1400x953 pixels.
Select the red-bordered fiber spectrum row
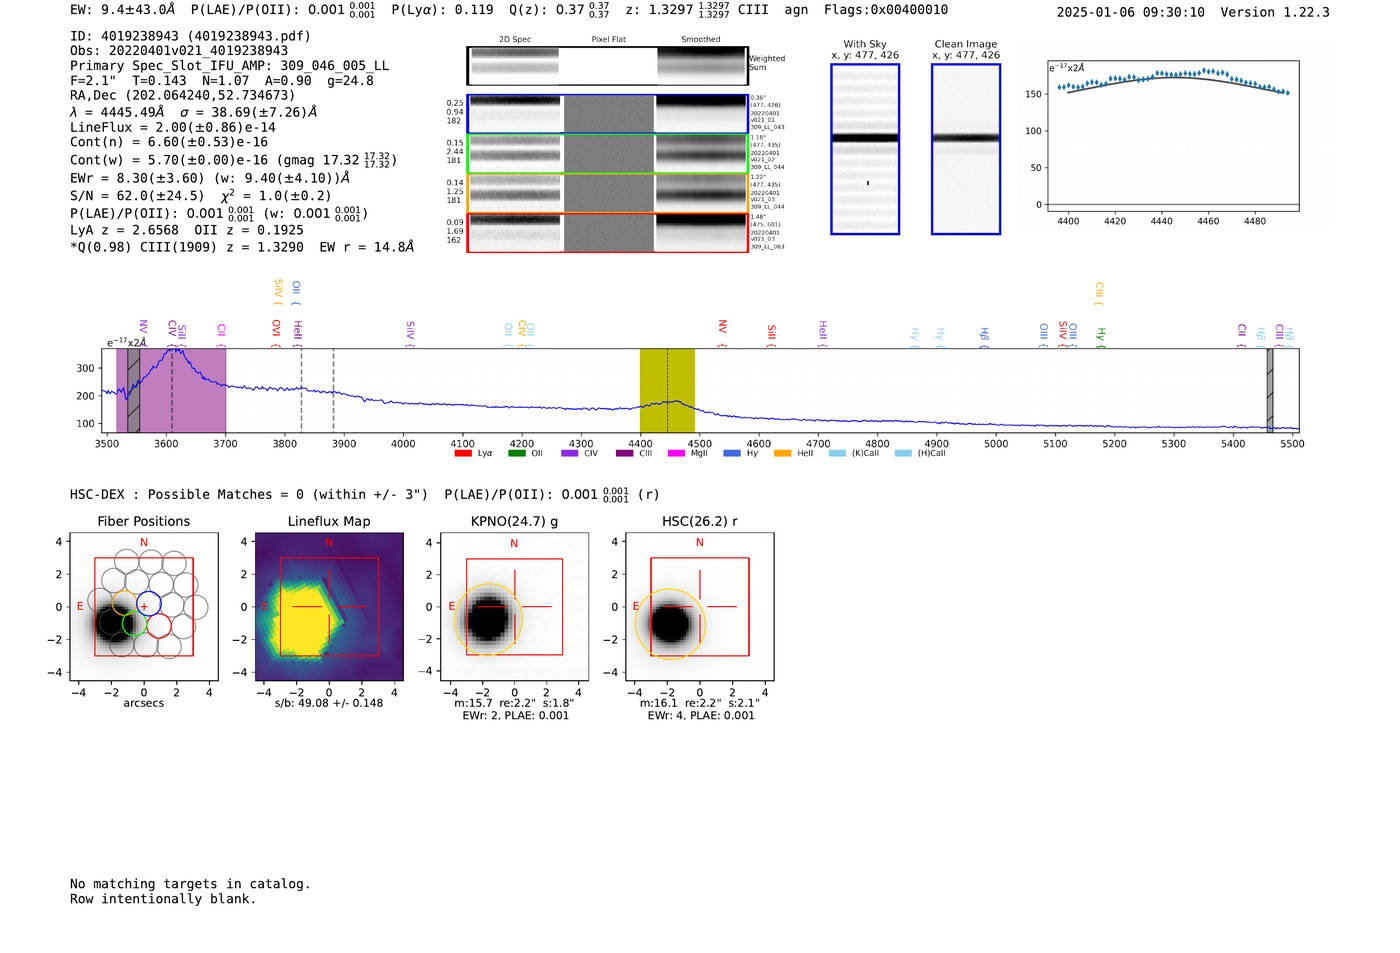coord(608,233)
